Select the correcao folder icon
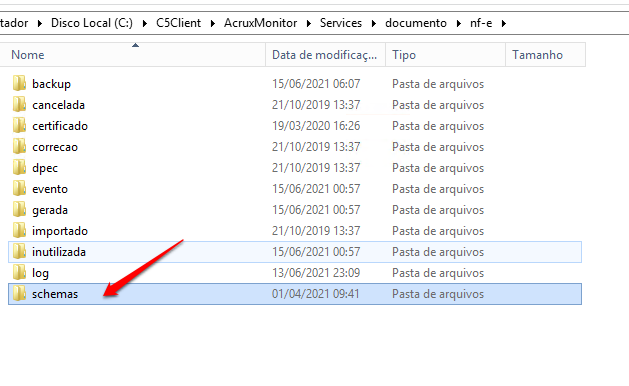629x386 pixels. (19, 146)
